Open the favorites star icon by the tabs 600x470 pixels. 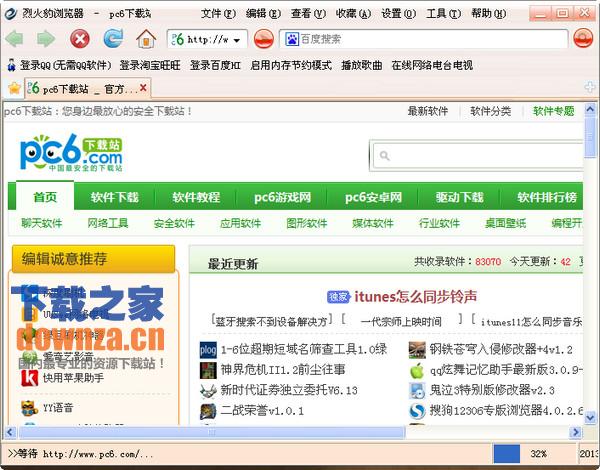click(x=14, y=88)
